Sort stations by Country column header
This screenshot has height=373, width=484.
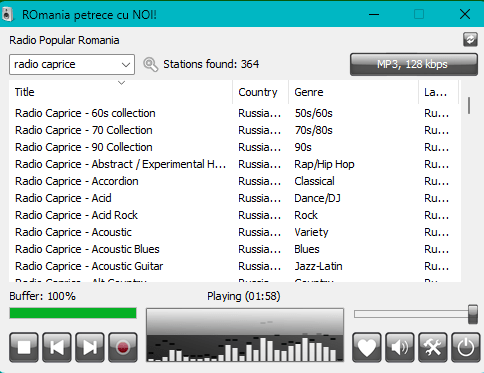click(x=260, y=92)
